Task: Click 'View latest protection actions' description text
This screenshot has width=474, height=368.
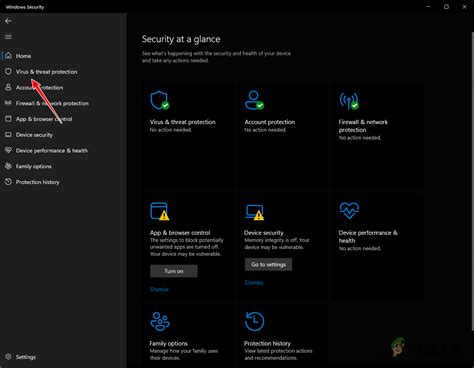Action: pyautogui.click(x=278, y=354)
